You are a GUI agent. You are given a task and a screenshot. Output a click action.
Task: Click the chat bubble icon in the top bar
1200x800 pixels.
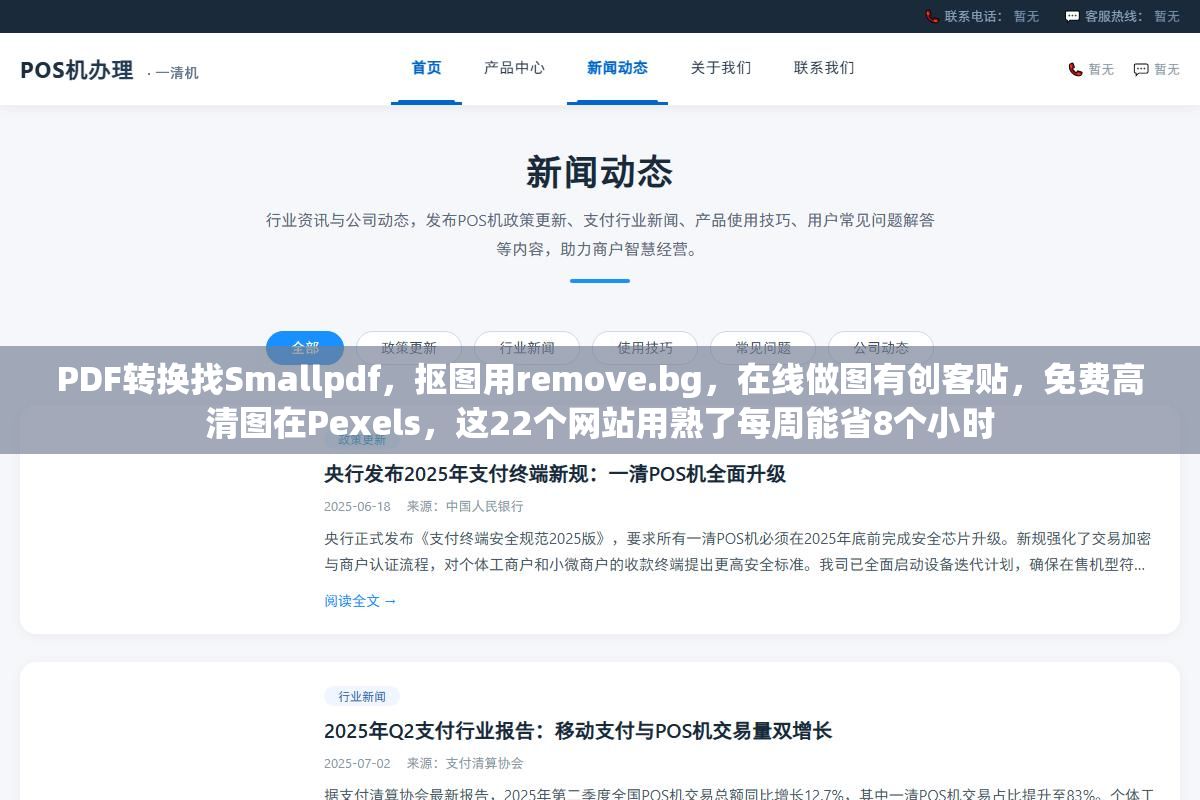click(x=1073, y=16)
